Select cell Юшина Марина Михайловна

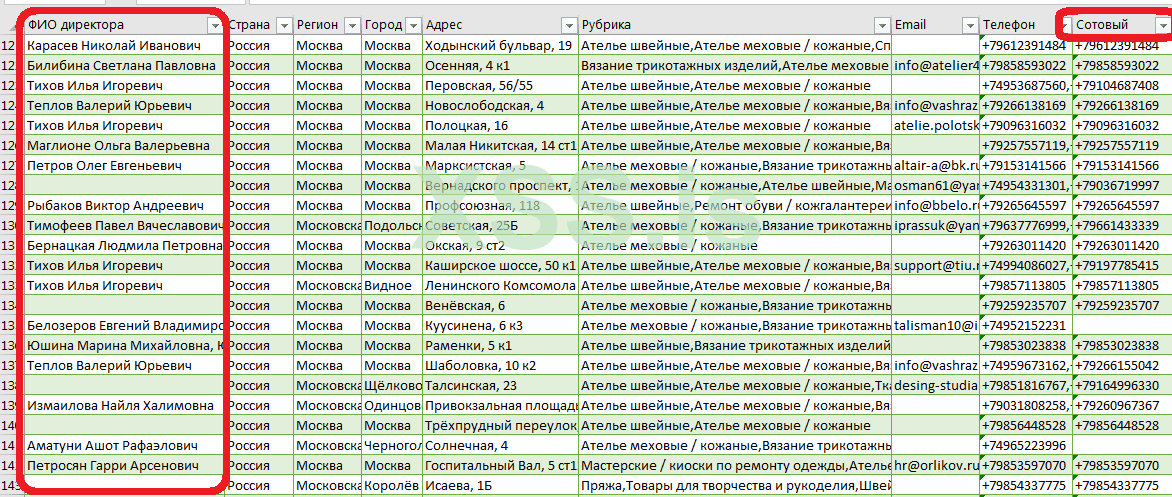click(x=125, y=345)
